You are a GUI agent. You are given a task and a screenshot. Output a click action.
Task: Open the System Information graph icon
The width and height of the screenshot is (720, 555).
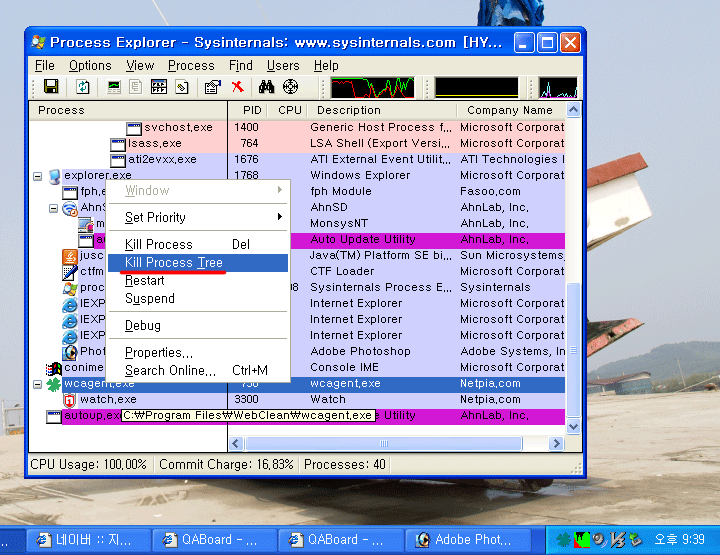pyautogui.click(x=113, y=86)
